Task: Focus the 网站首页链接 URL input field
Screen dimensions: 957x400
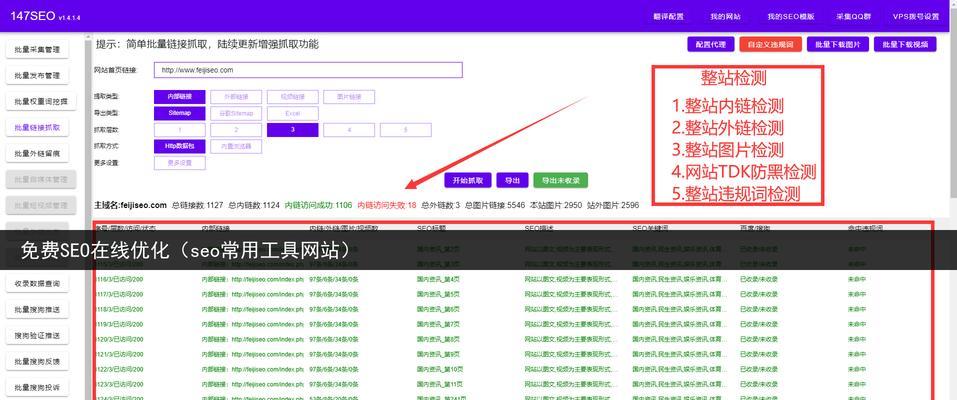Action: [308, 70]
